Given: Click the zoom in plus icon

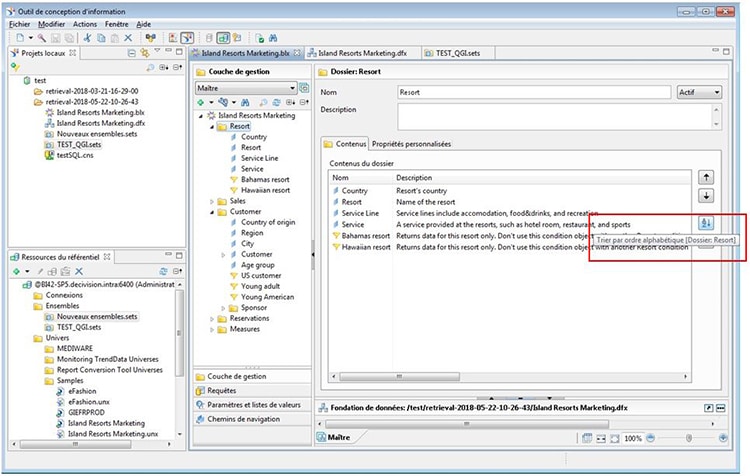Looking at the screenshot, I should coord(723,438).
